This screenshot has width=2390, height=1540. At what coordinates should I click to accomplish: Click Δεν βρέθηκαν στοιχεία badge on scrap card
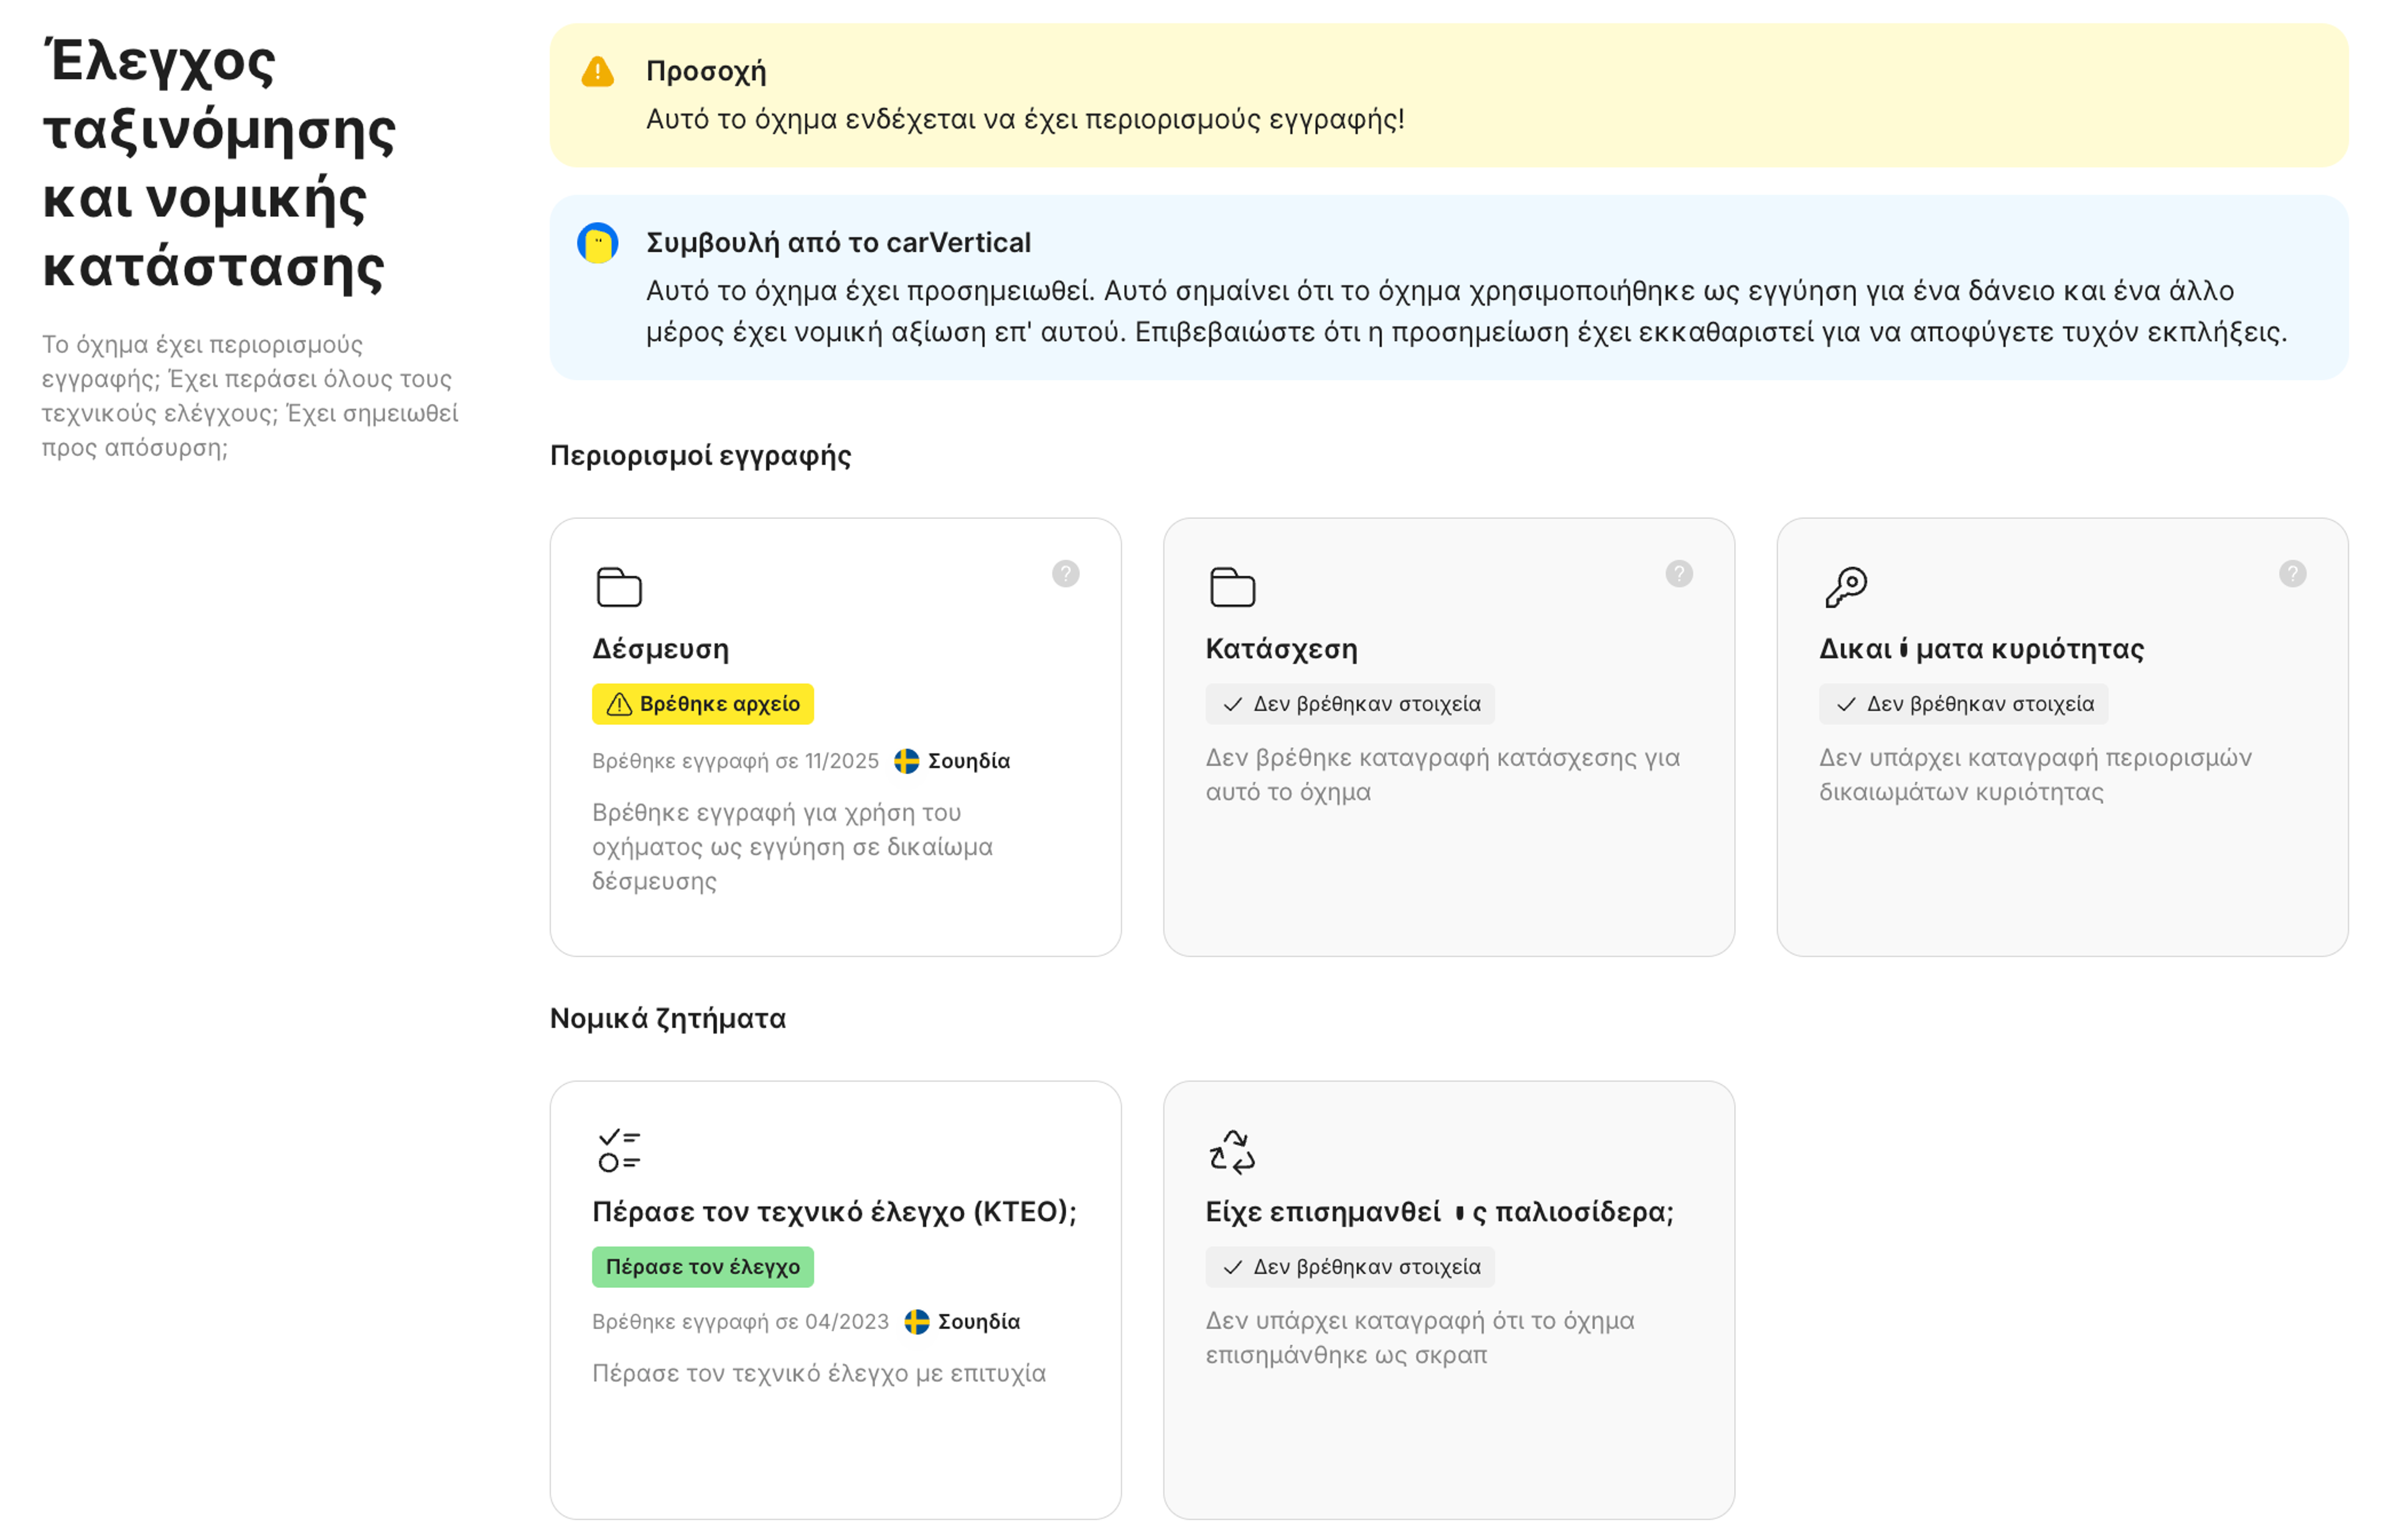tap(1349, 1267)
